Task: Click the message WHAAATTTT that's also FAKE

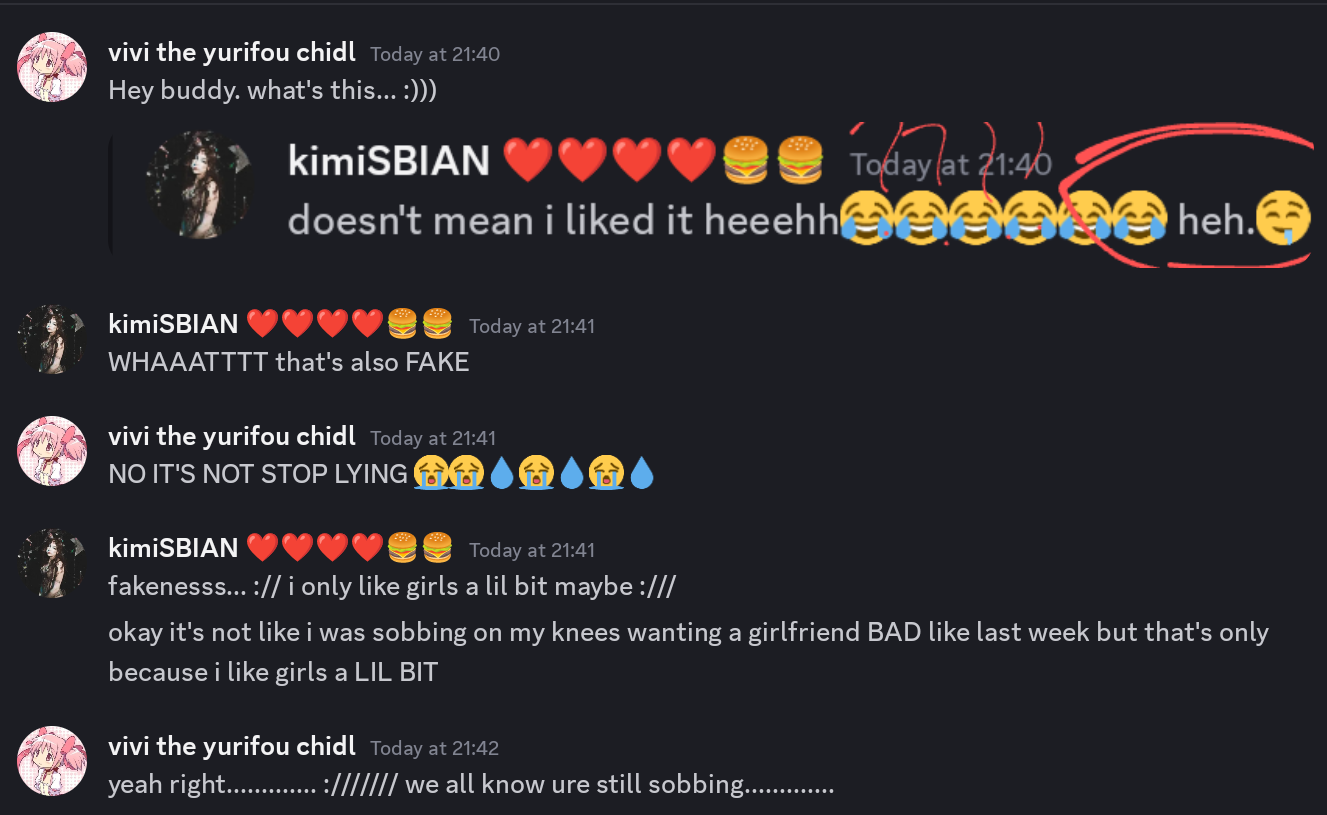Action: [289, 362]
